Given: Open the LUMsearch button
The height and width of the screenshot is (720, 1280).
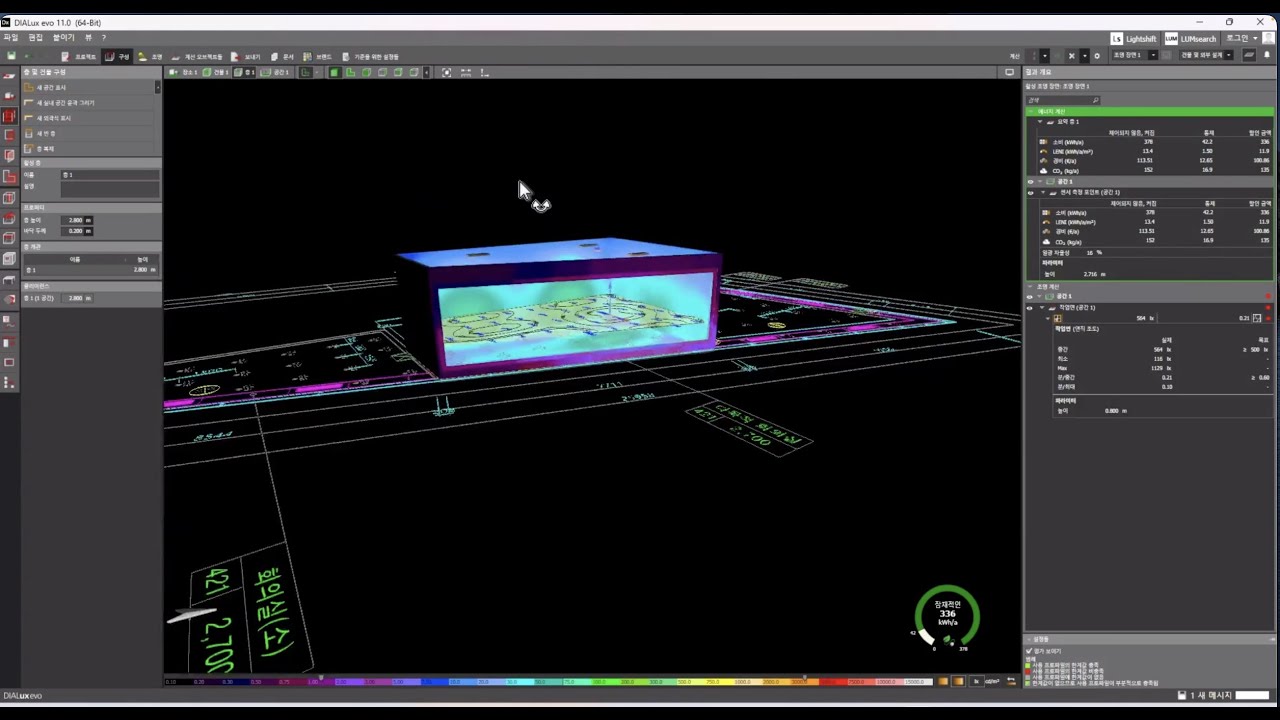Looking at the screenshot, I should (1190, 39).
